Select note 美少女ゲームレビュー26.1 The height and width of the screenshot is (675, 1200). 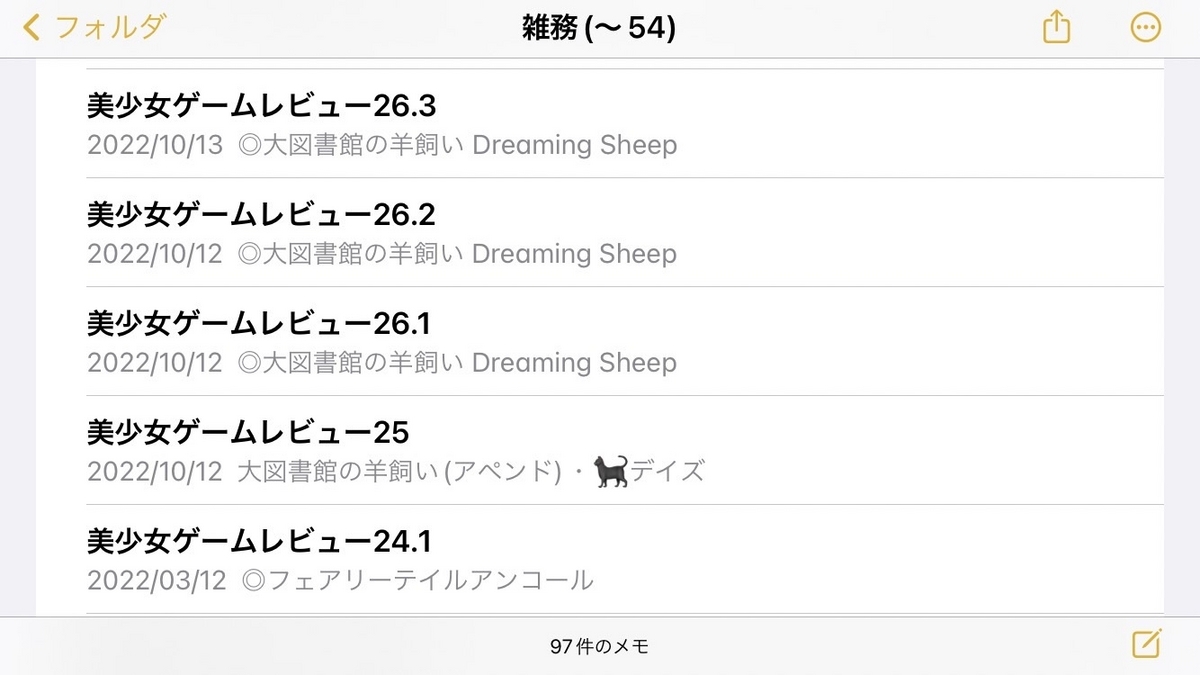(x=600, y=342)
